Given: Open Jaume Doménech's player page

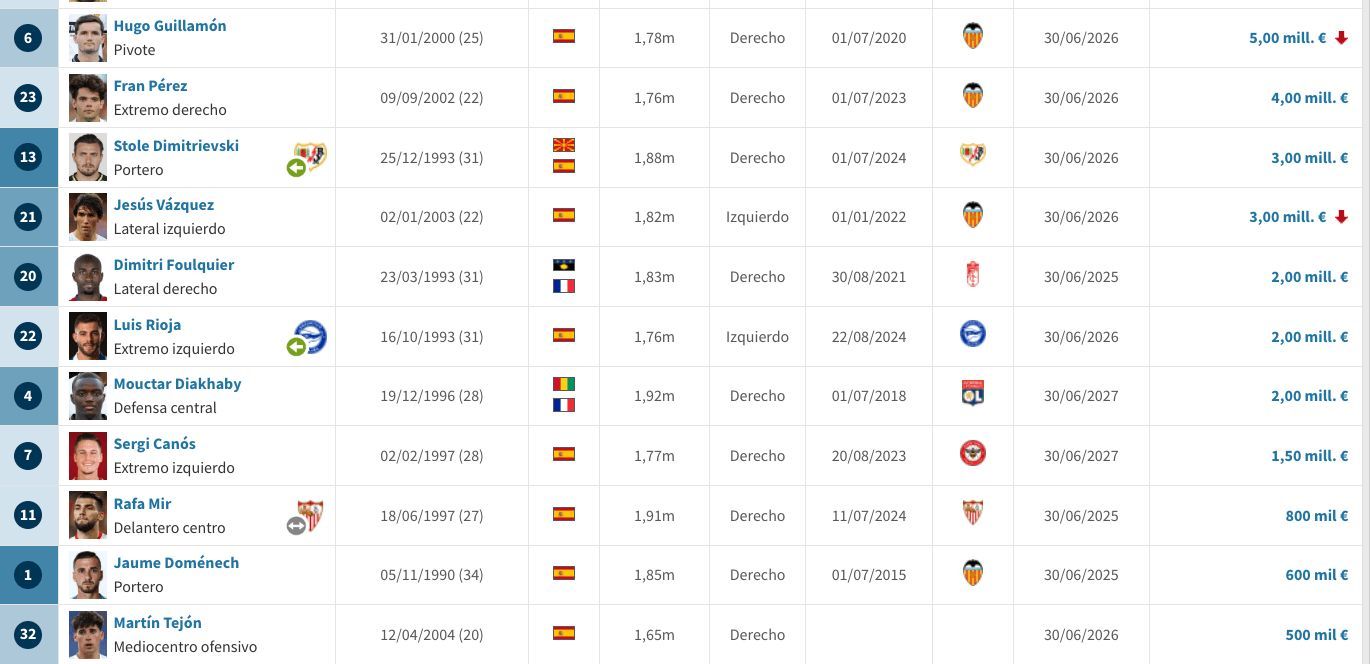Looking at the screenshot, I should pyautogui.click(x=176, y=562).
